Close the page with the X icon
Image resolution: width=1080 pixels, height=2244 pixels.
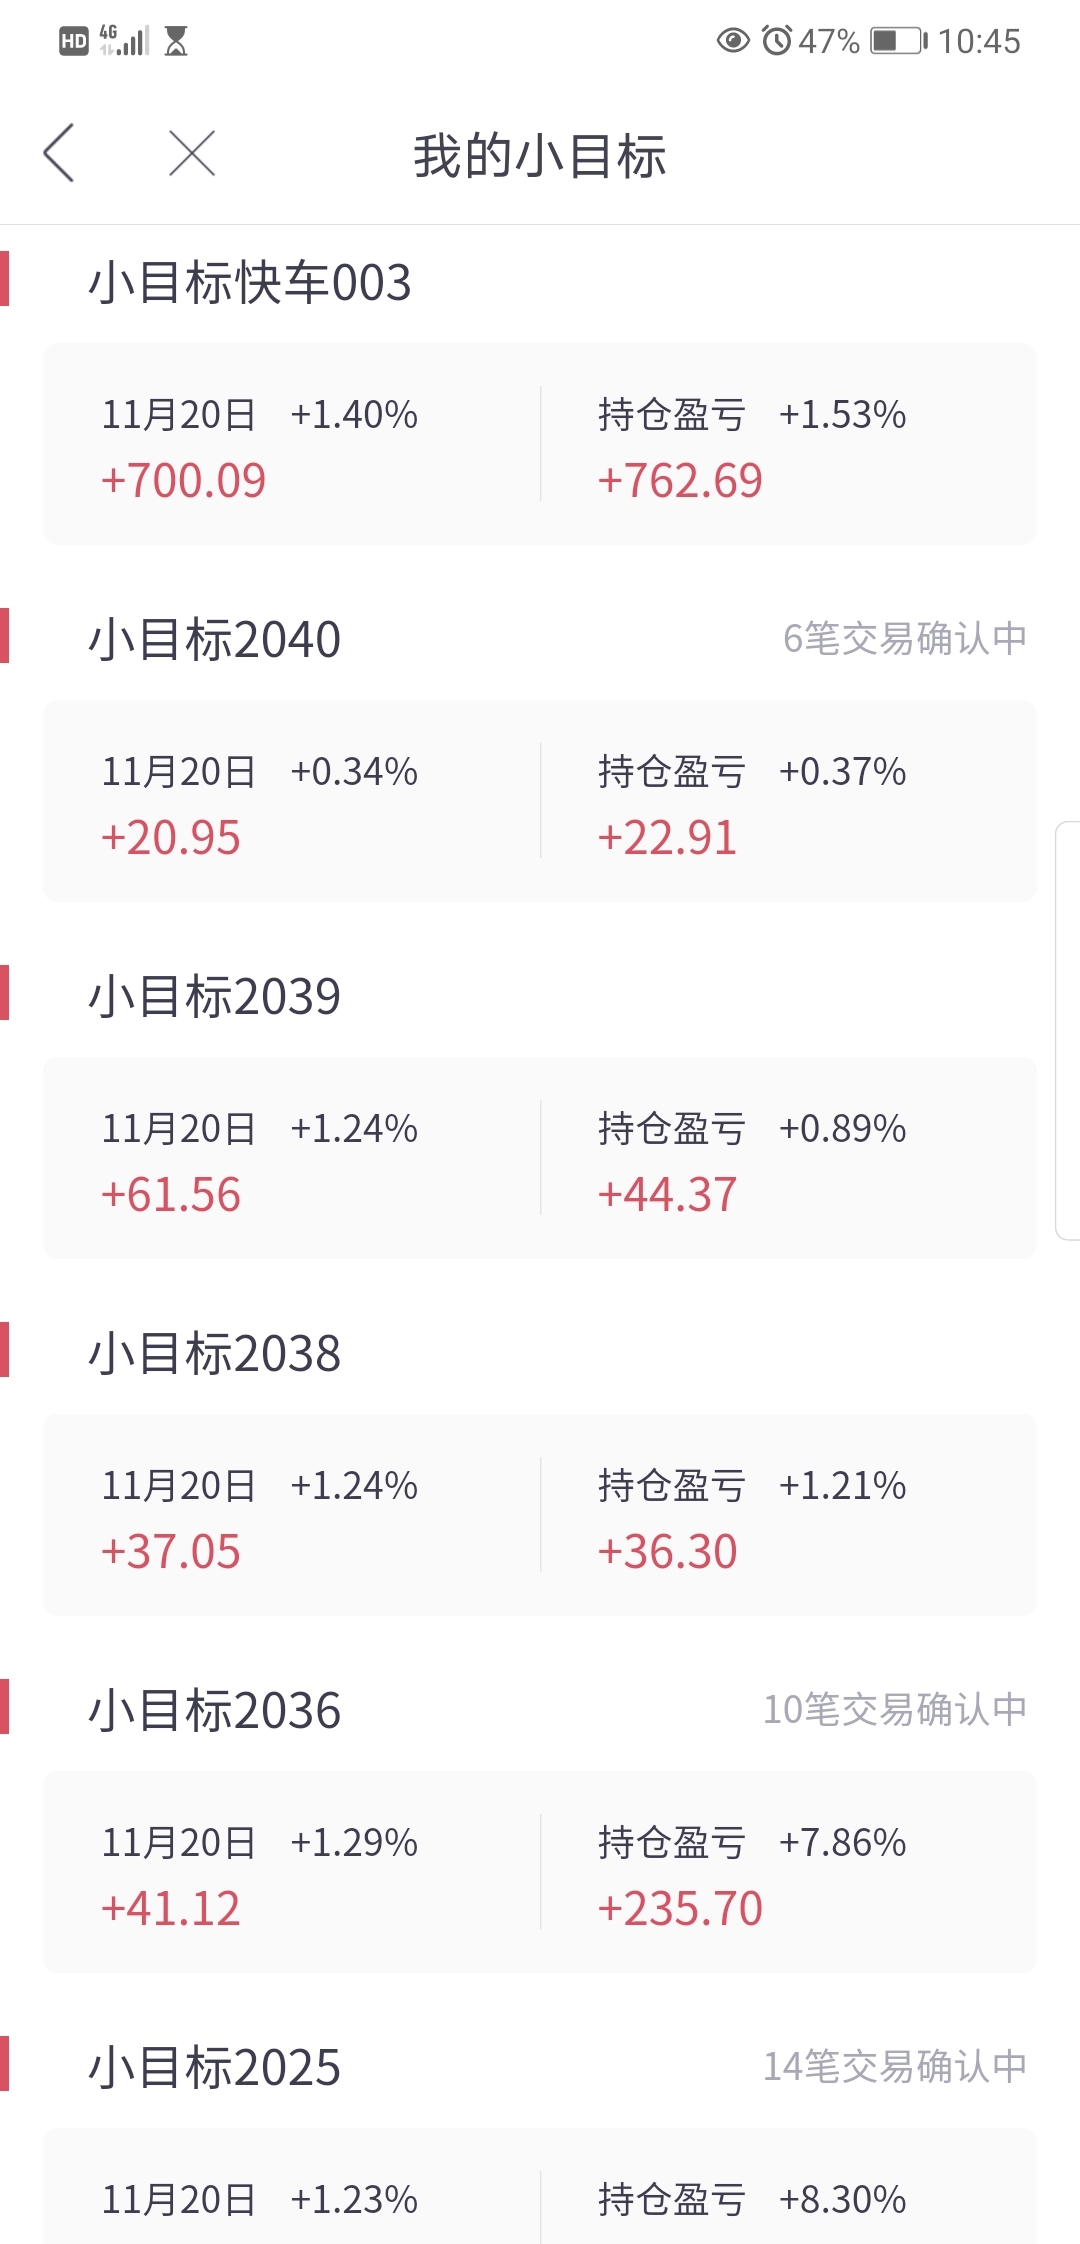[x=192, y=153]
